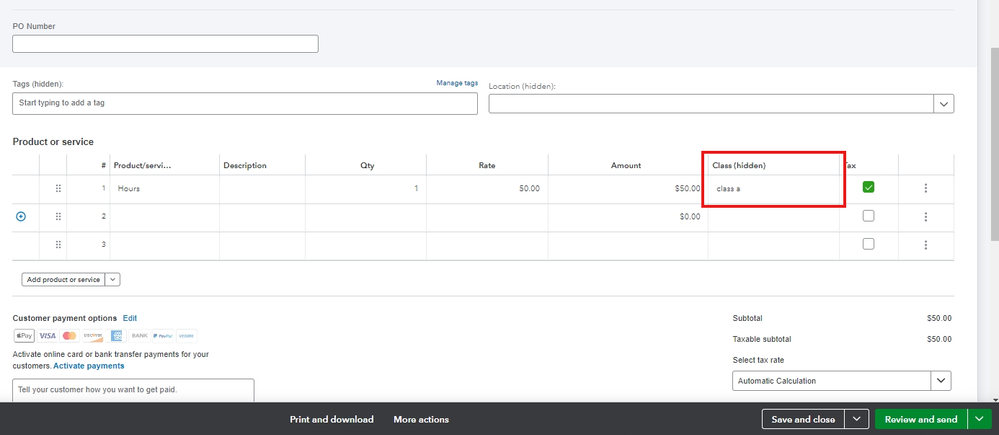
Task: Enable Tax checkbox on row 2
Action: point(868,216)
